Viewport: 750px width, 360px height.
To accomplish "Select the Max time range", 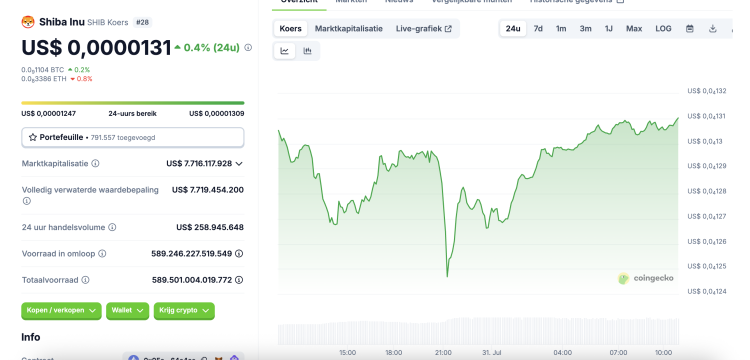I will 634,29.
